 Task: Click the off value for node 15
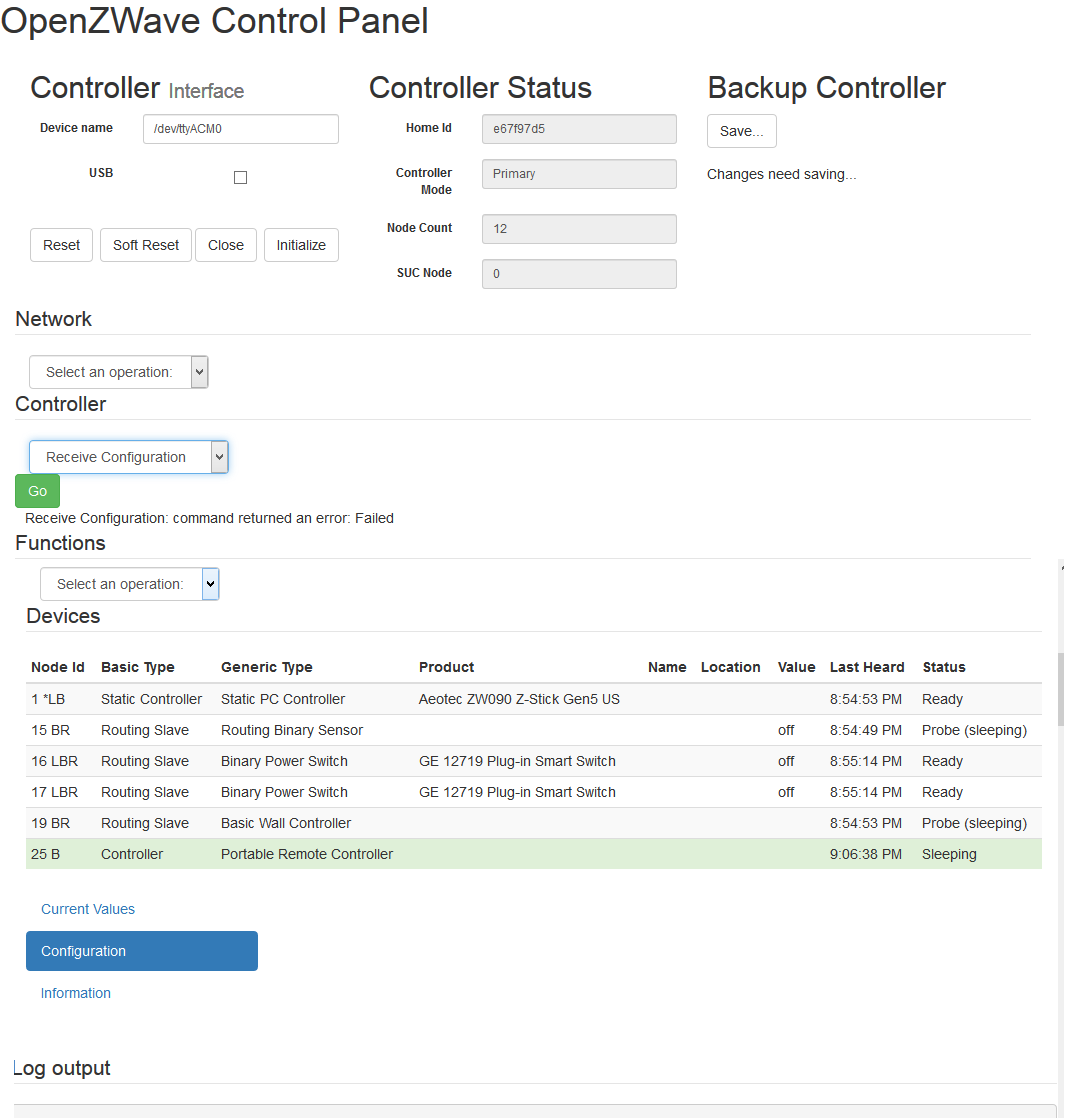click(786, 729)
